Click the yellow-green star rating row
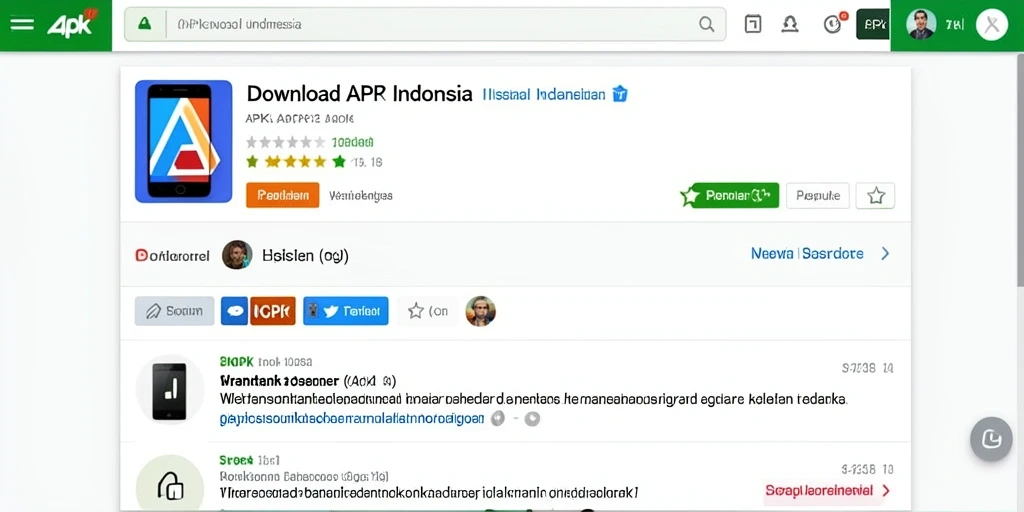 coord(296,161)
